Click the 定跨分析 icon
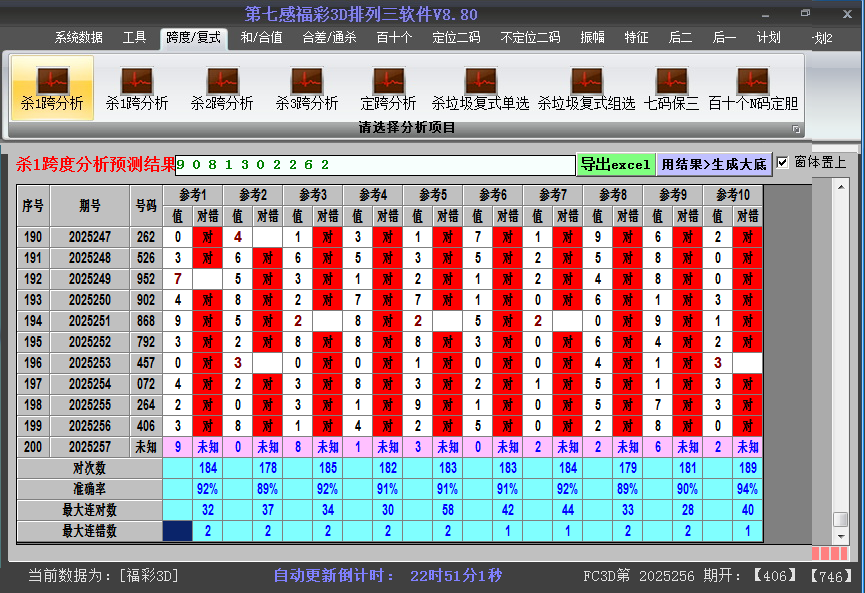 pos(388,88)
